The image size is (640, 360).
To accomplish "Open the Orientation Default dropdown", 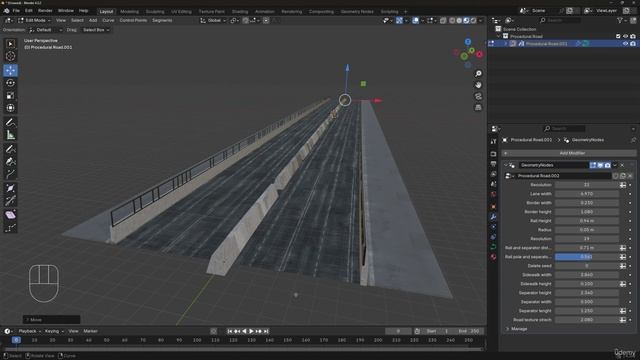I will tap(45, 30).
